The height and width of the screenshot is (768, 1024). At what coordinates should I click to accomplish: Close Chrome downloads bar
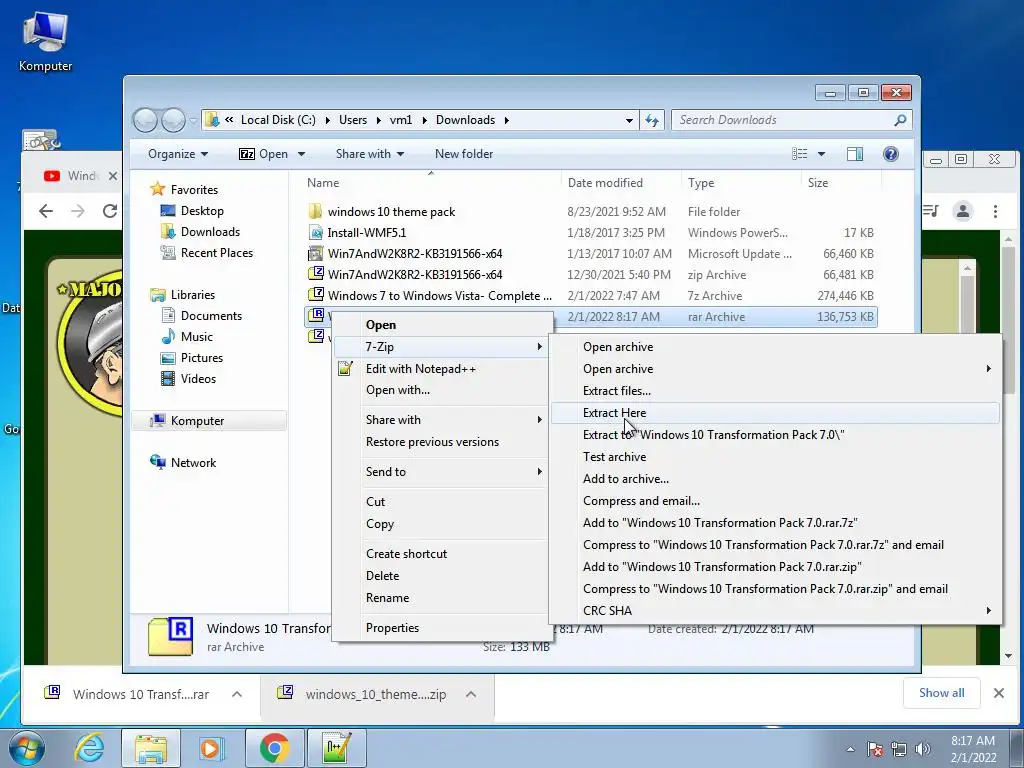[999, 693]
